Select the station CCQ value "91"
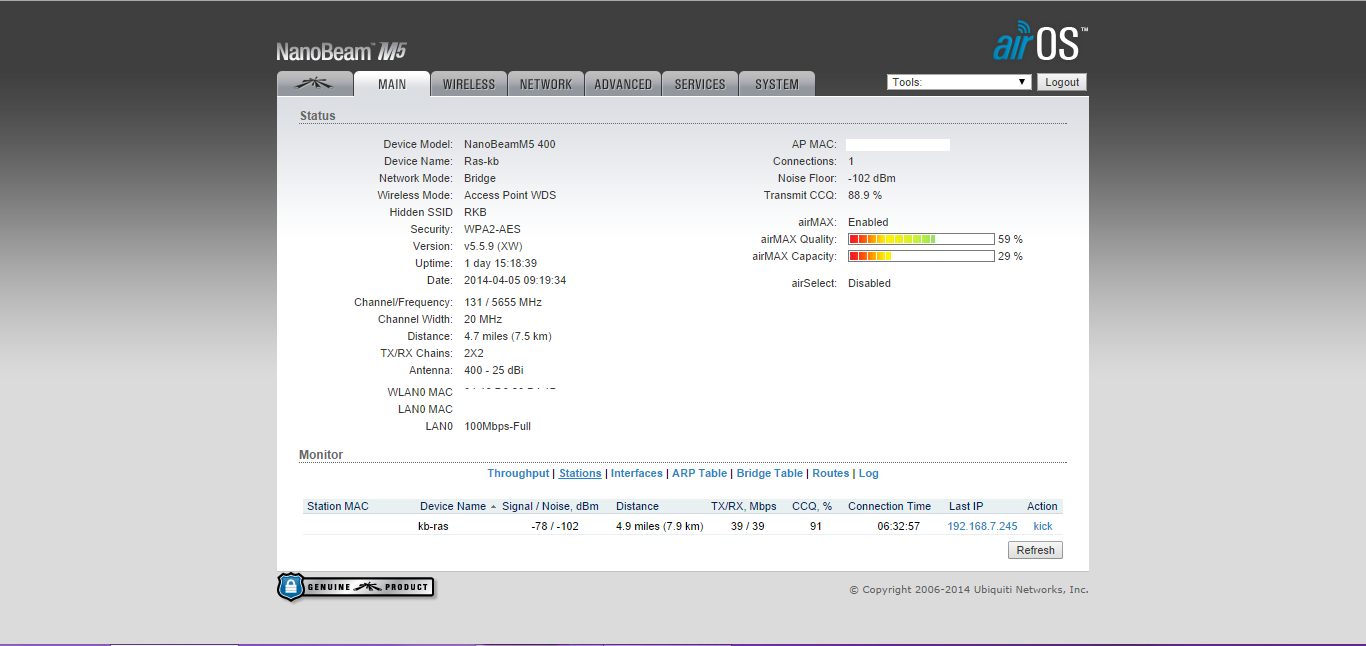Image resolution: width=1366 pixels, height=646 pixels. (x=816, y=526)
